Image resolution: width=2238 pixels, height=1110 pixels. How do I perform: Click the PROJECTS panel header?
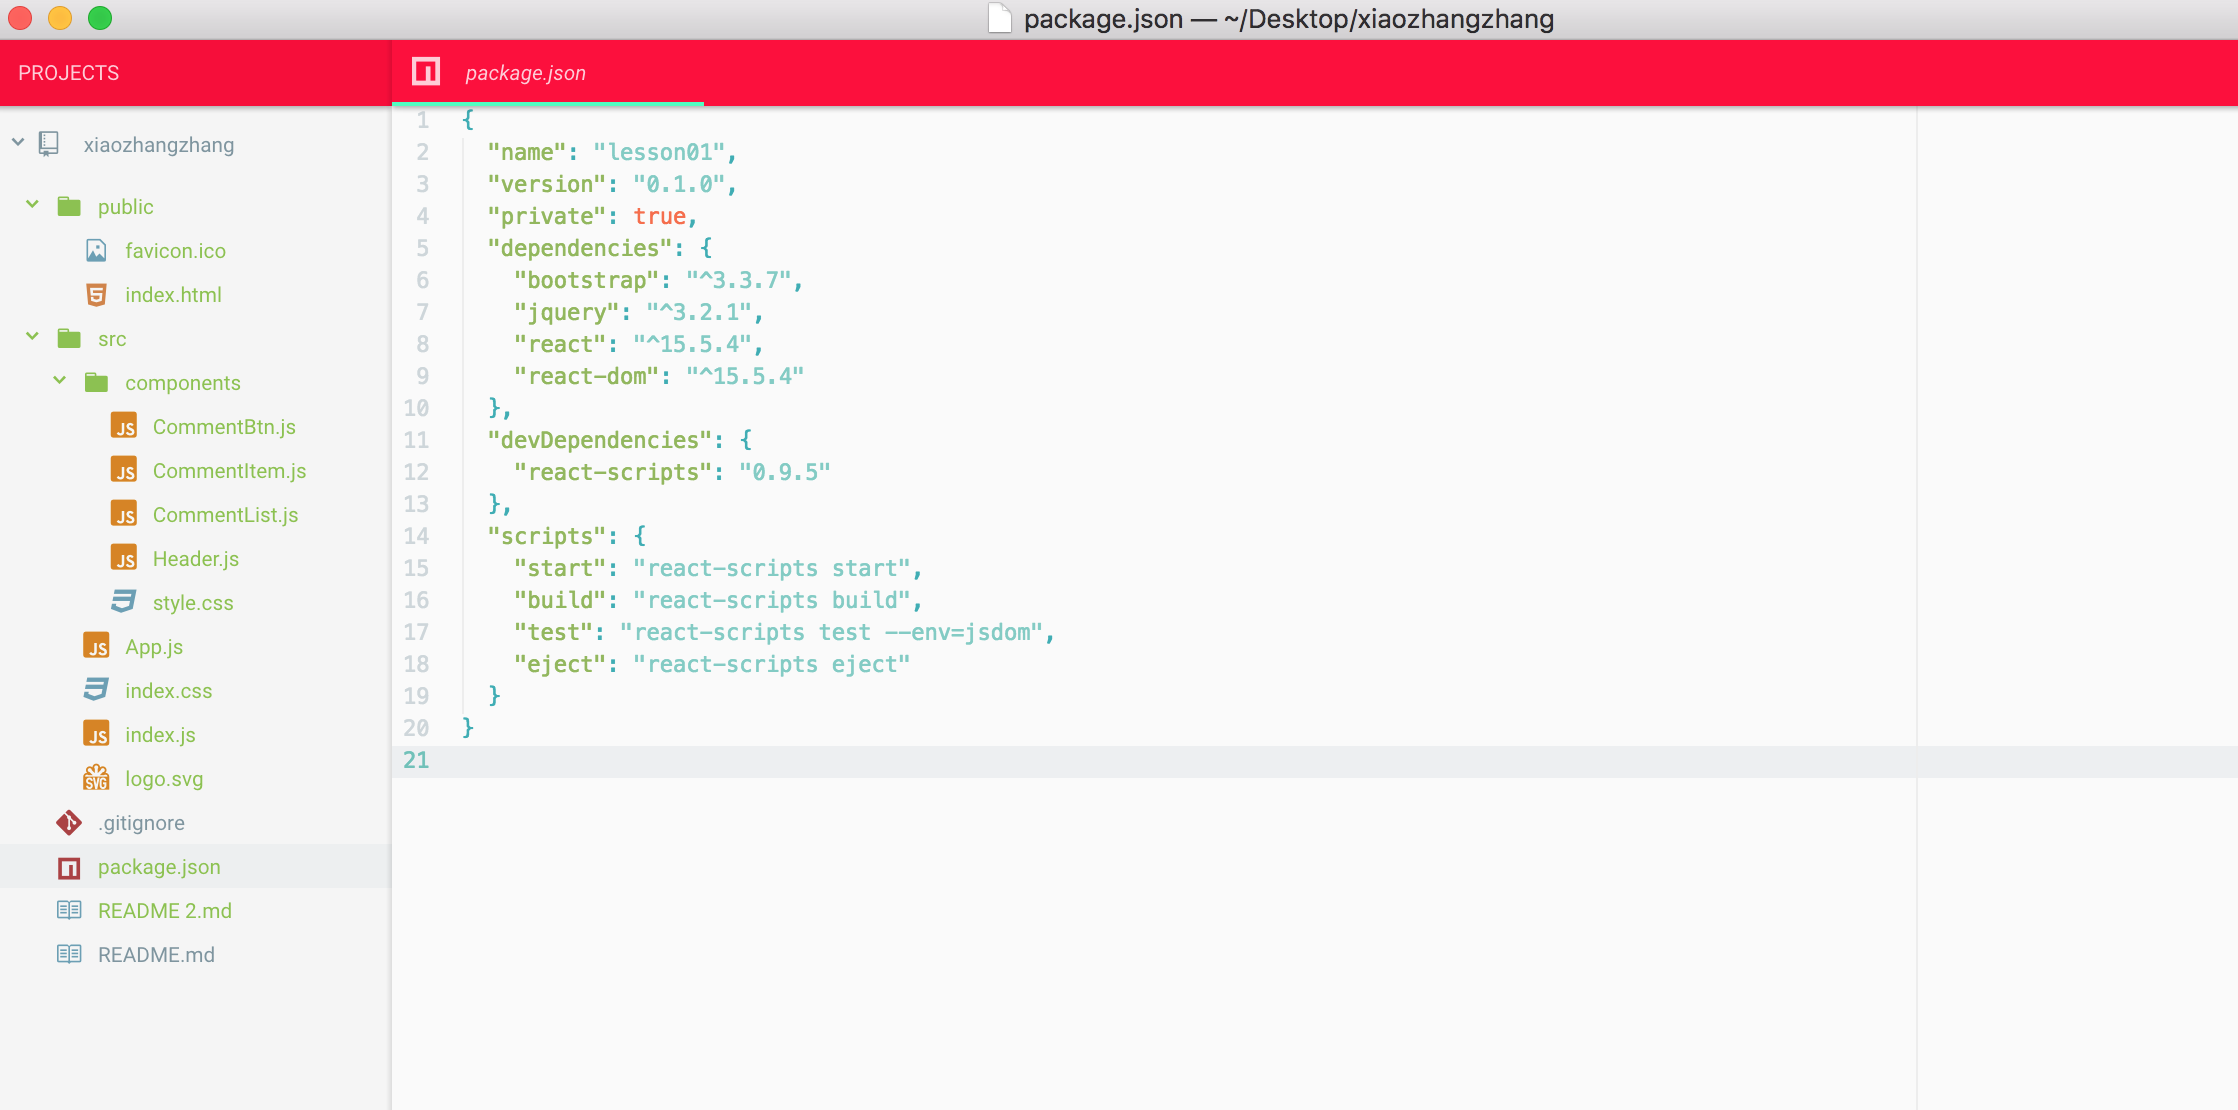(x=68, y=73)
